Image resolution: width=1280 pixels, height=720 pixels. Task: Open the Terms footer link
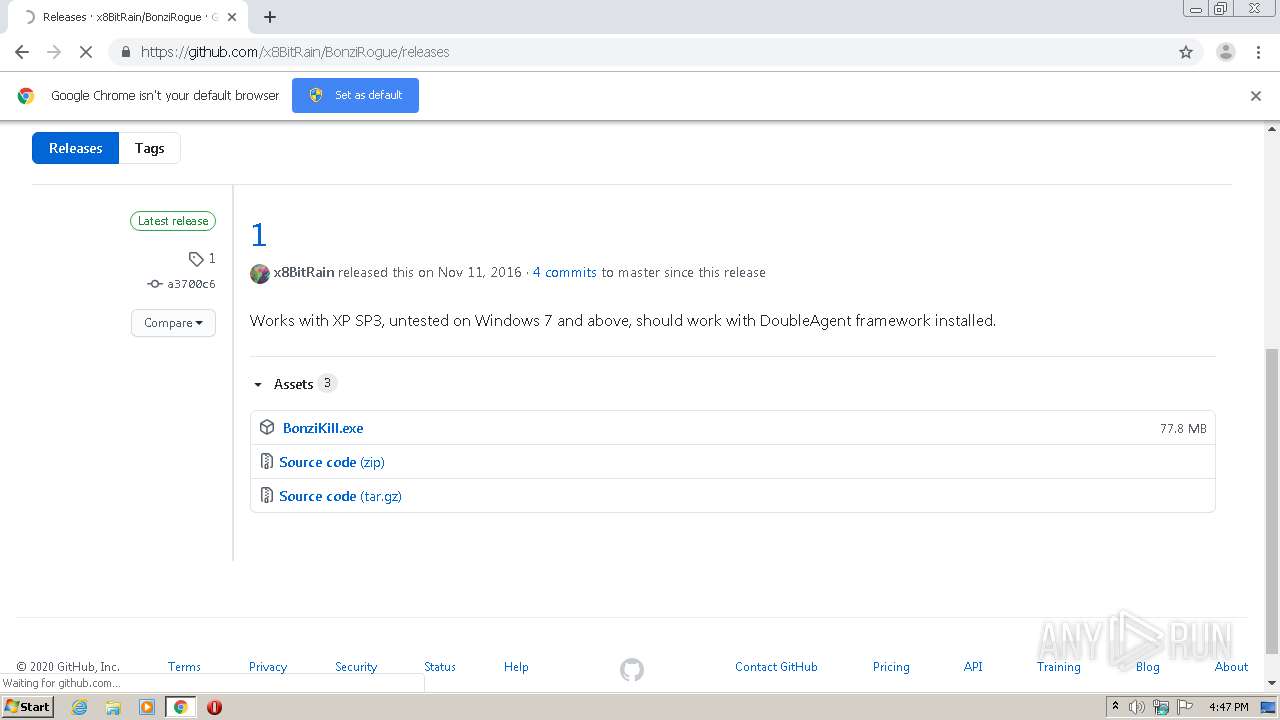[184, 667]
